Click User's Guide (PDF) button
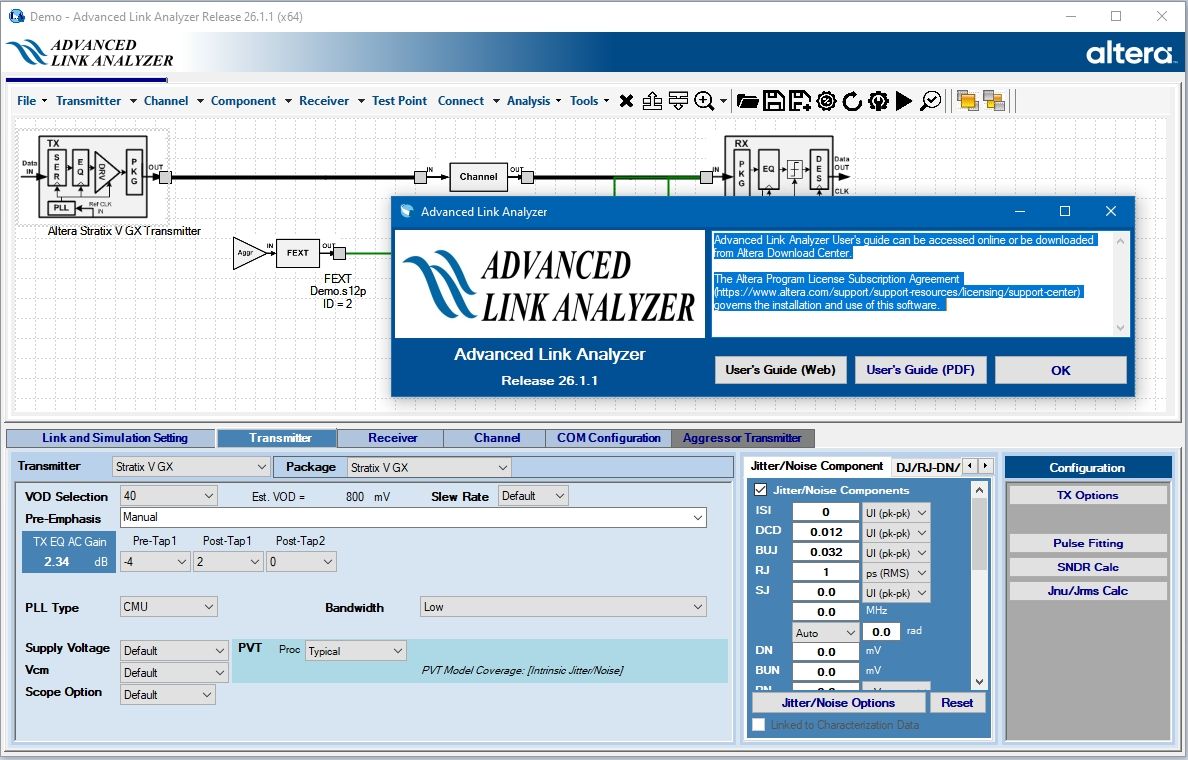1188x760 pixels. [921, 370]
